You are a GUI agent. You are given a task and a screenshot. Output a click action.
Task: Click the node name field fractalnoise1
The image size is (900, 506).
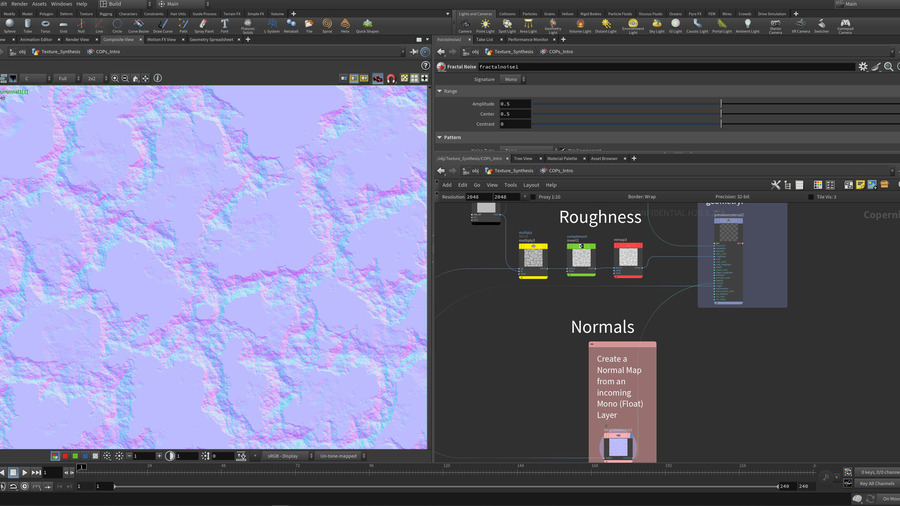(666, 67)
